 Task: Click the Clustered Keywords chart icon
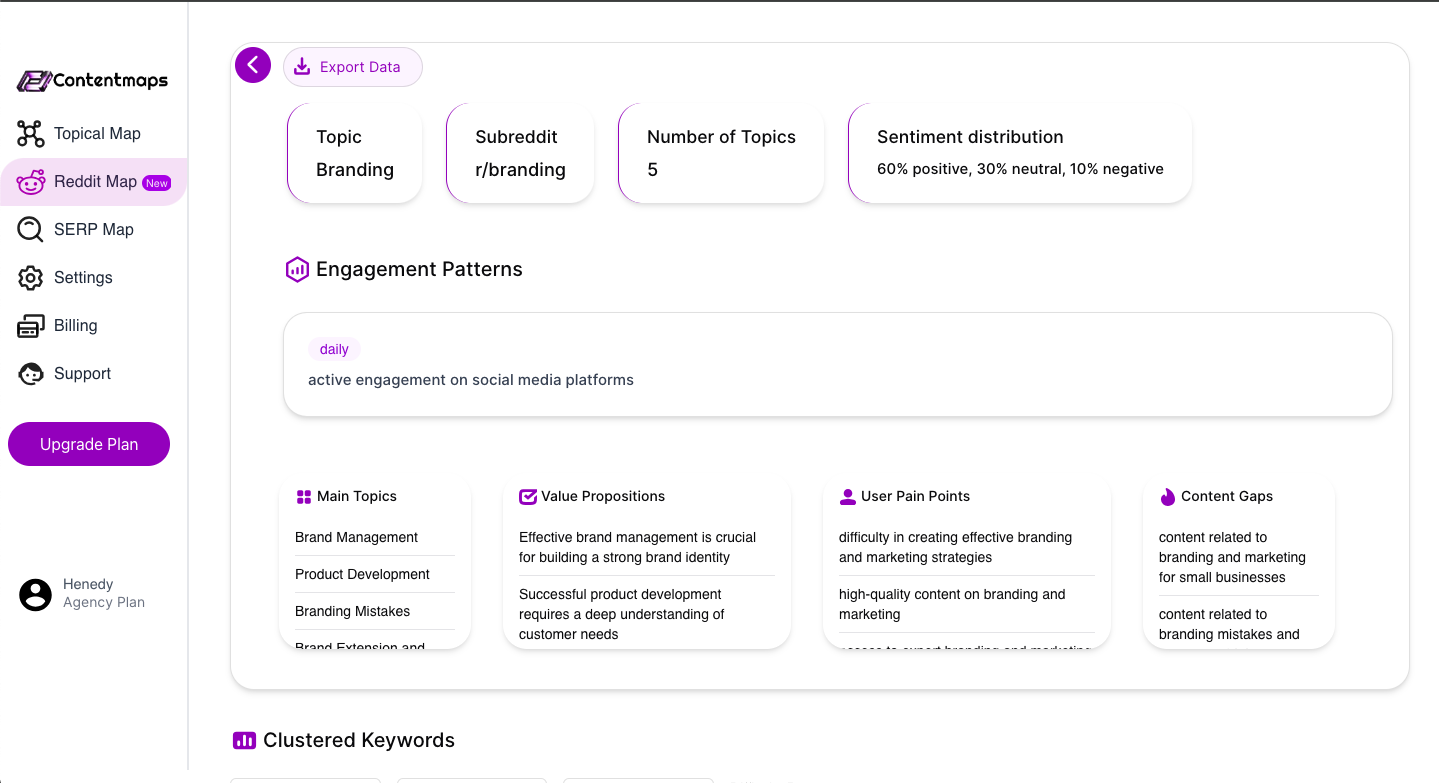(x=244, y=741)
